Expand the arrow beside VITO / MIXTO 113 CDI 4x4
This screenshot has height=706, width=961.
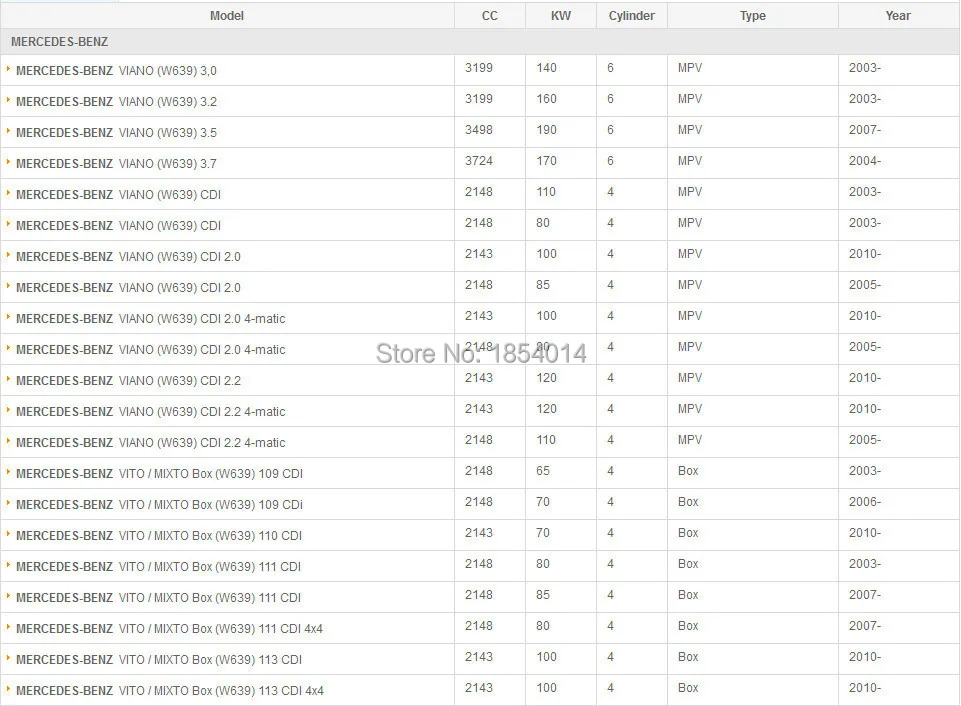pos(8,689)
